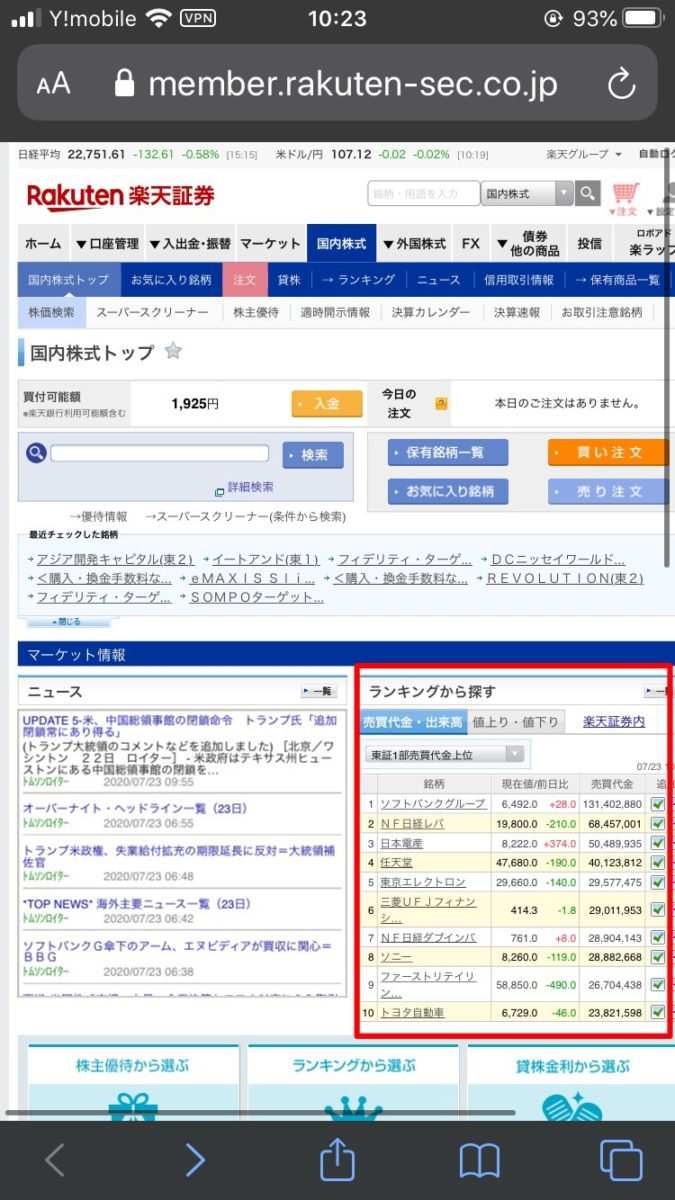
Task: Open the Safari tabs overview icon
Action: tap(621, 1160)
